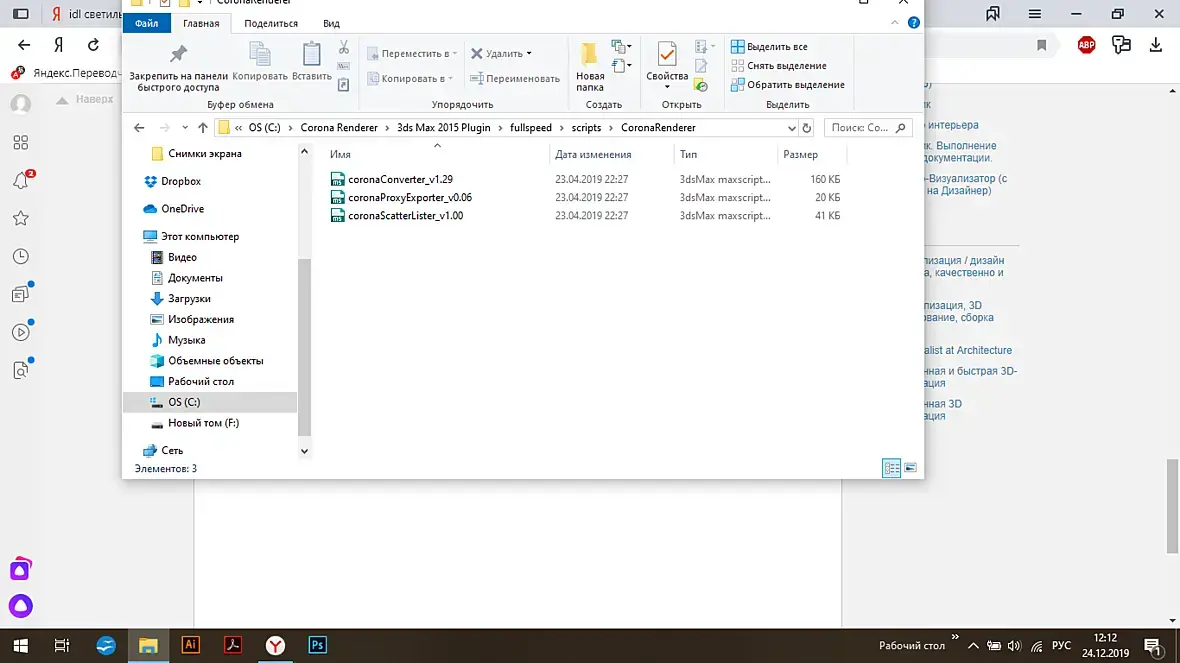This screenshot has width=1180, height=663.
Task: Click Explorer back navigation arrow
Action: point(139,128)
